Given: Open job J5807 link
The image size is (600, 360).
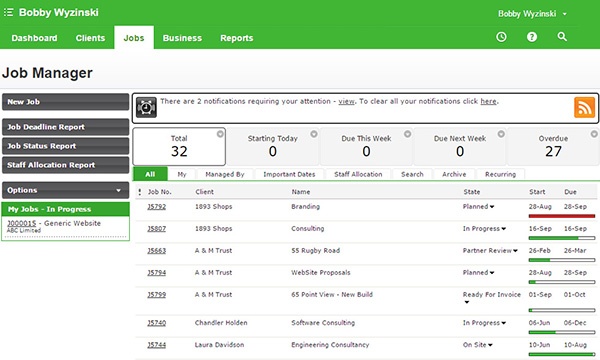Looking at the screenshot, I should (157, 229).
